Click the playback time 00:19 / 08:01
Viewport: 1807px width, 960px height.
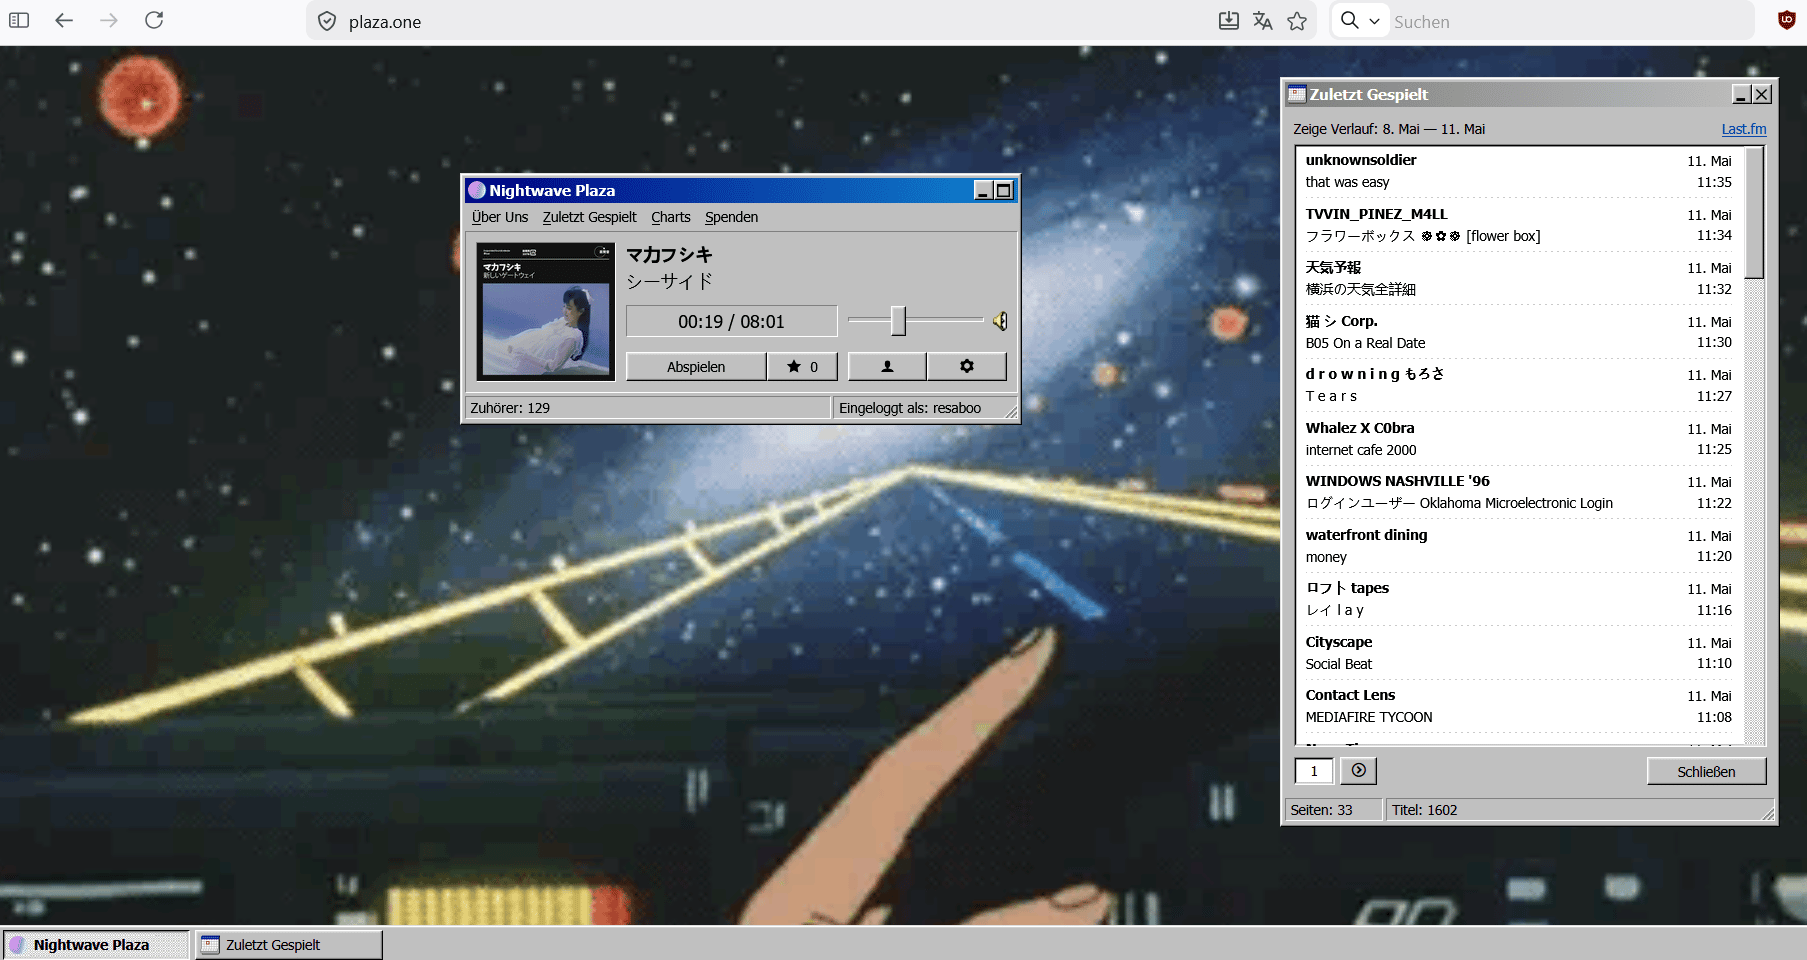731,322
